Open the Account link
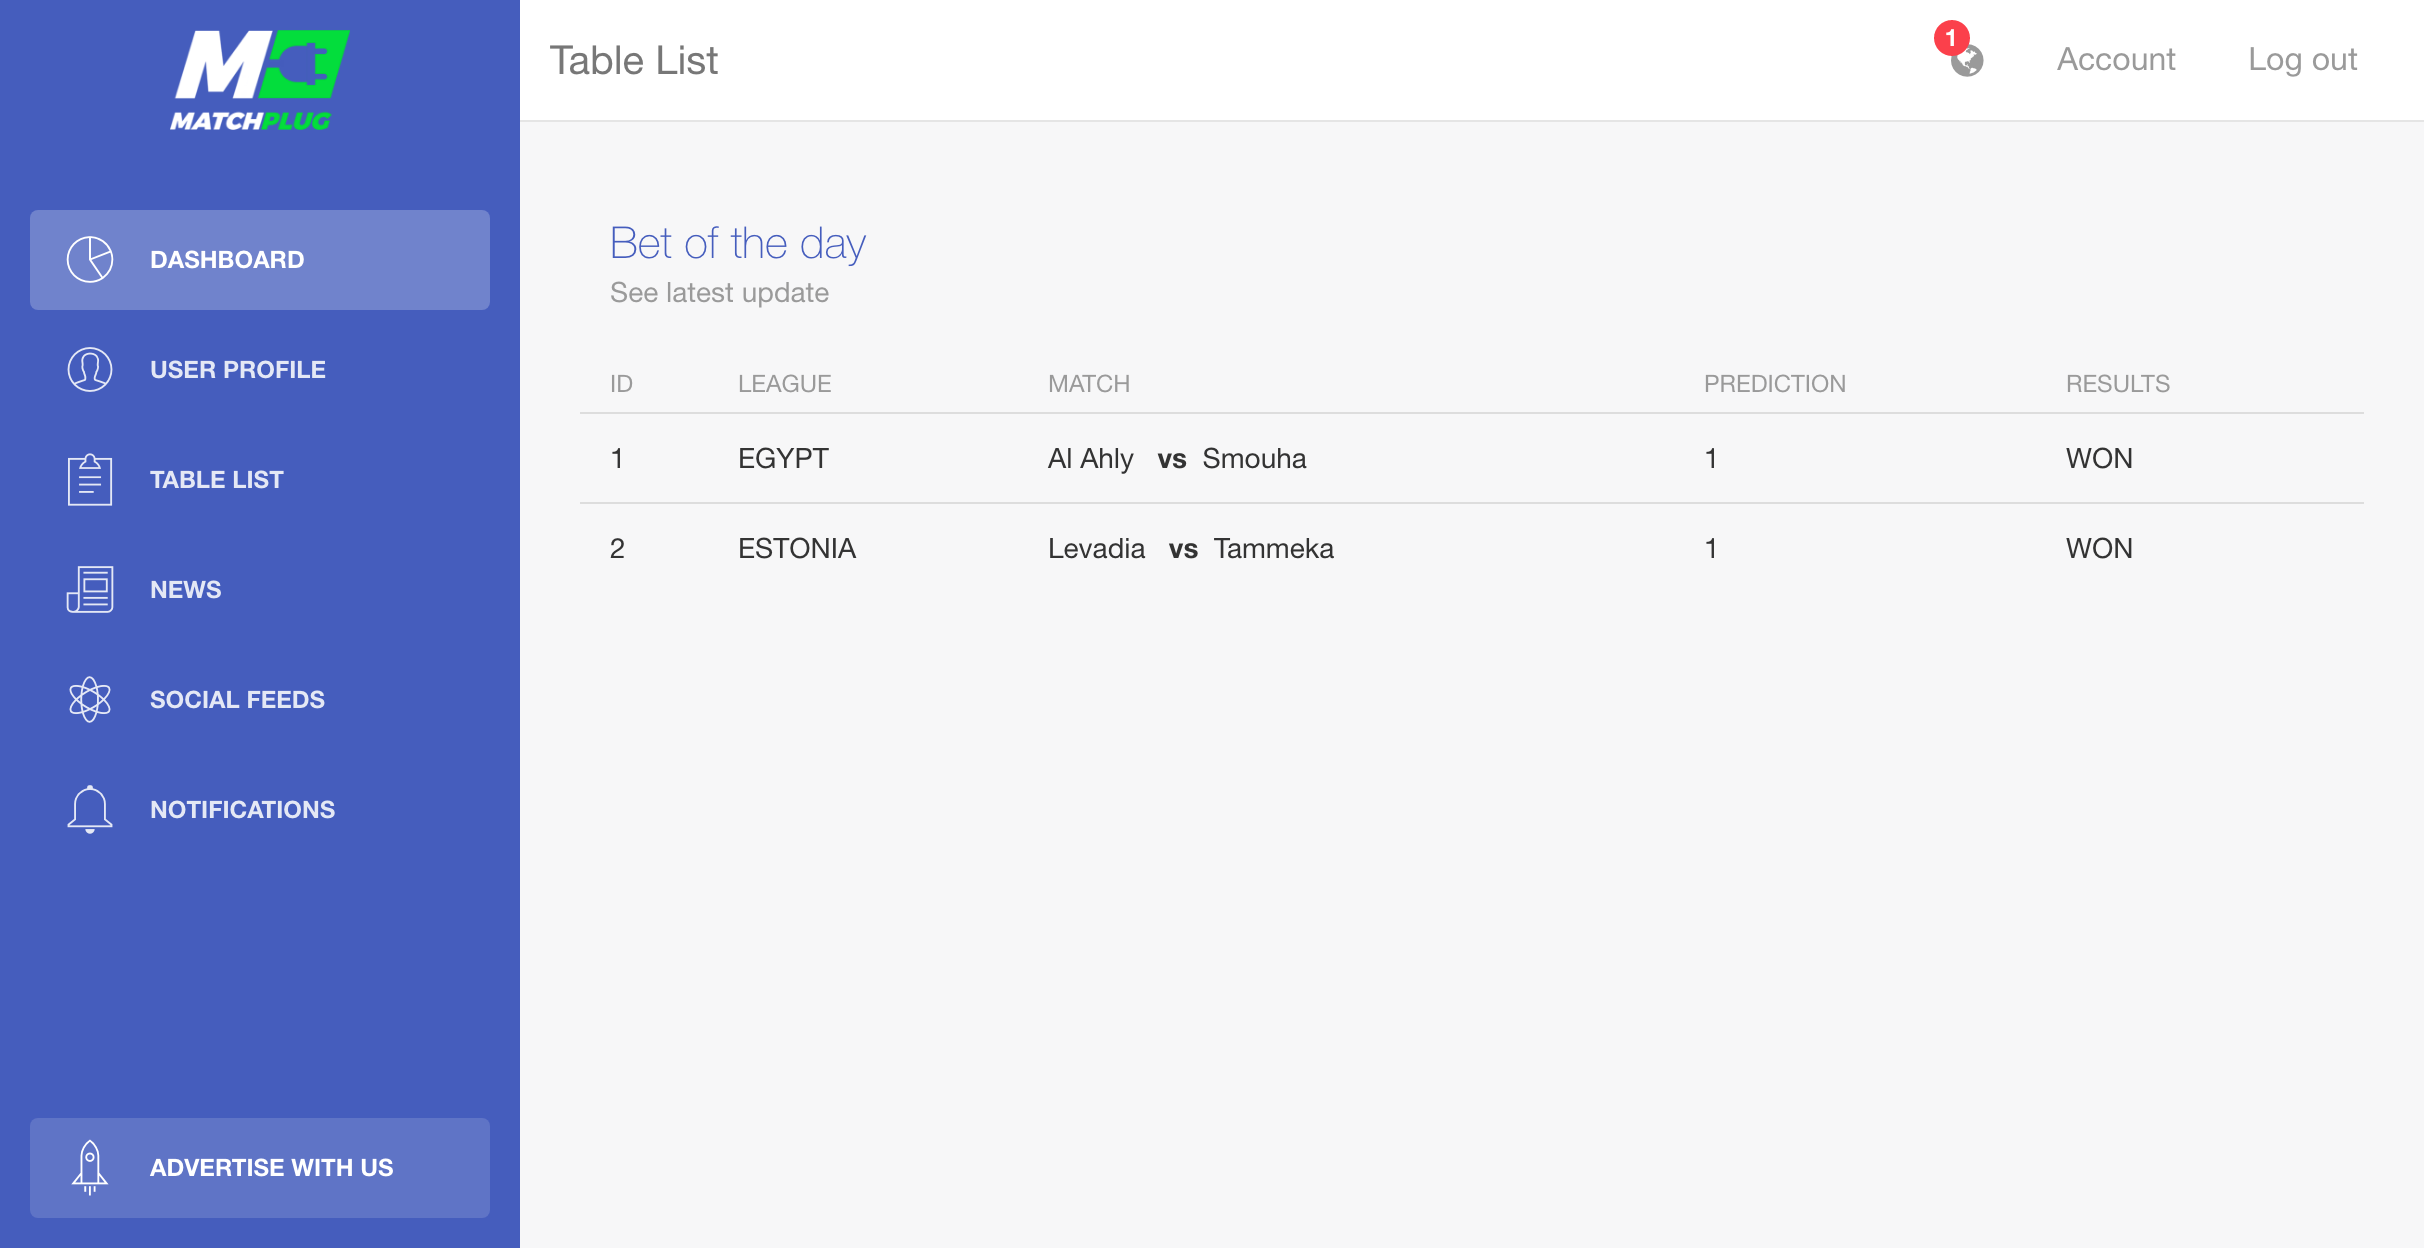Screen dimensions: 2424x1248 pos(2116,60)
